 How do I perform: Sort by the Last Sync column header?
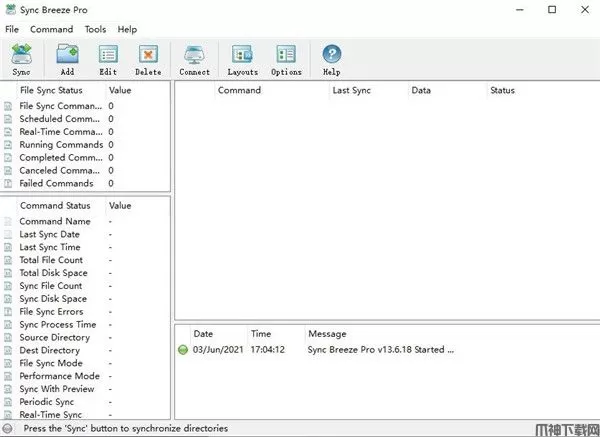353,90
